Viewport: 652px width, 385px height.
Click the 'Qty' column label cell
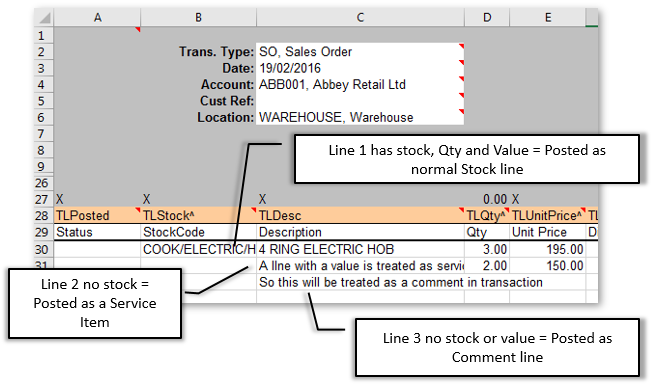pyautogui.click(x=487, y=232)
